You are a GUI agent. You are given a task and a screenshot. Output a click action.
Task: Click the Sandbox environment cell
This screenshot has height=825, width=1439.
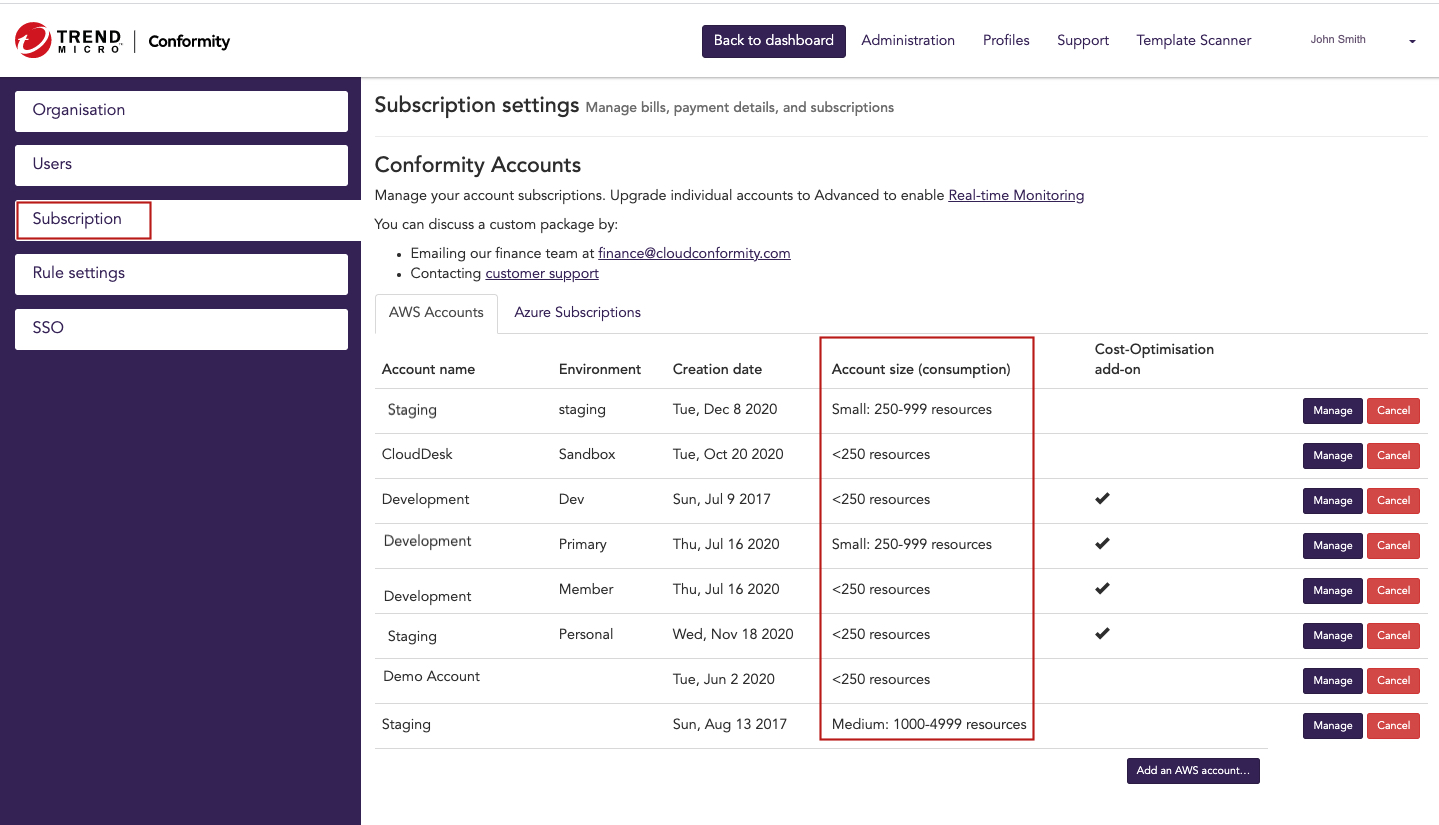(587, 455)
